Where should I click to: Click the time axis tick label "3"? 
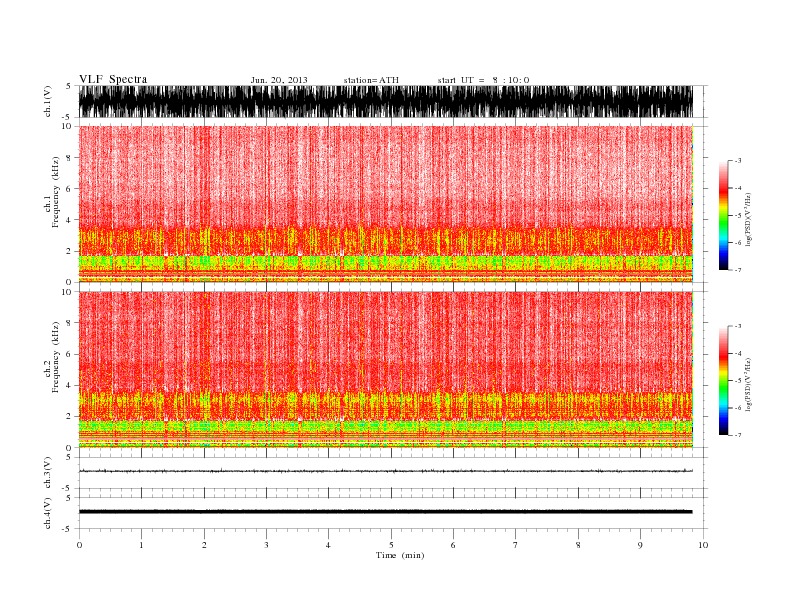[266, 545]
